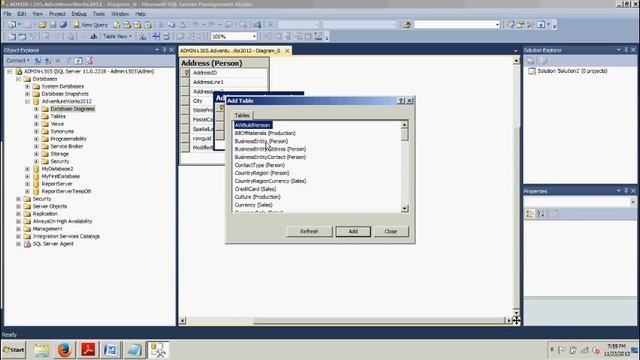Screen dimensions: 640x360
Task: Click the SQL Server Management Studio taskbar icon
Action: click(x=158, y=350)
